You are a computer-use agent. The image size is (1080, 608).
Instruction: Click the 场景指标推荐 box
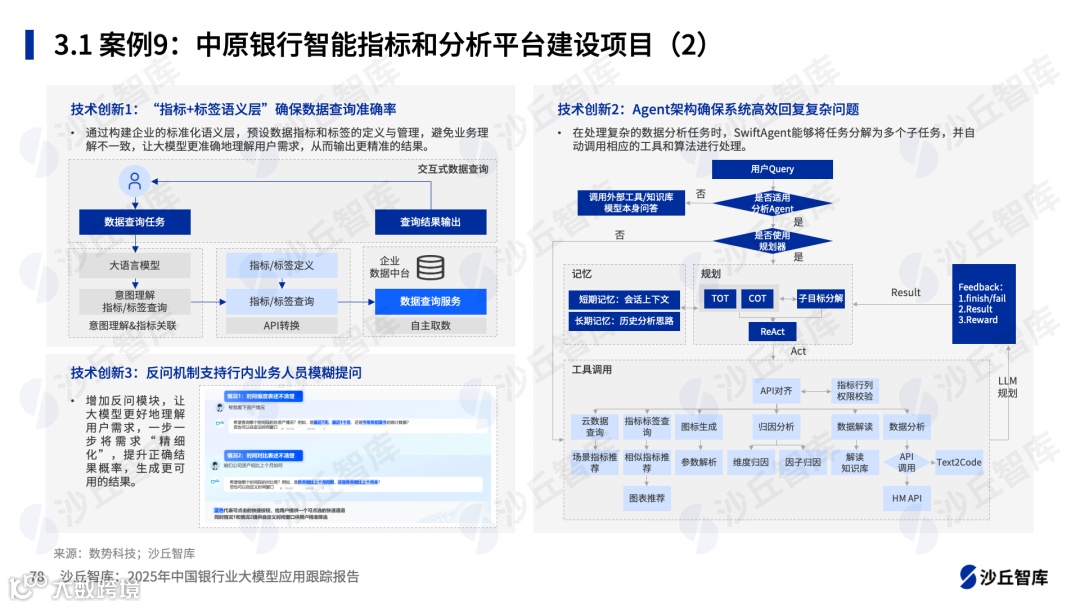click(594, 462)
